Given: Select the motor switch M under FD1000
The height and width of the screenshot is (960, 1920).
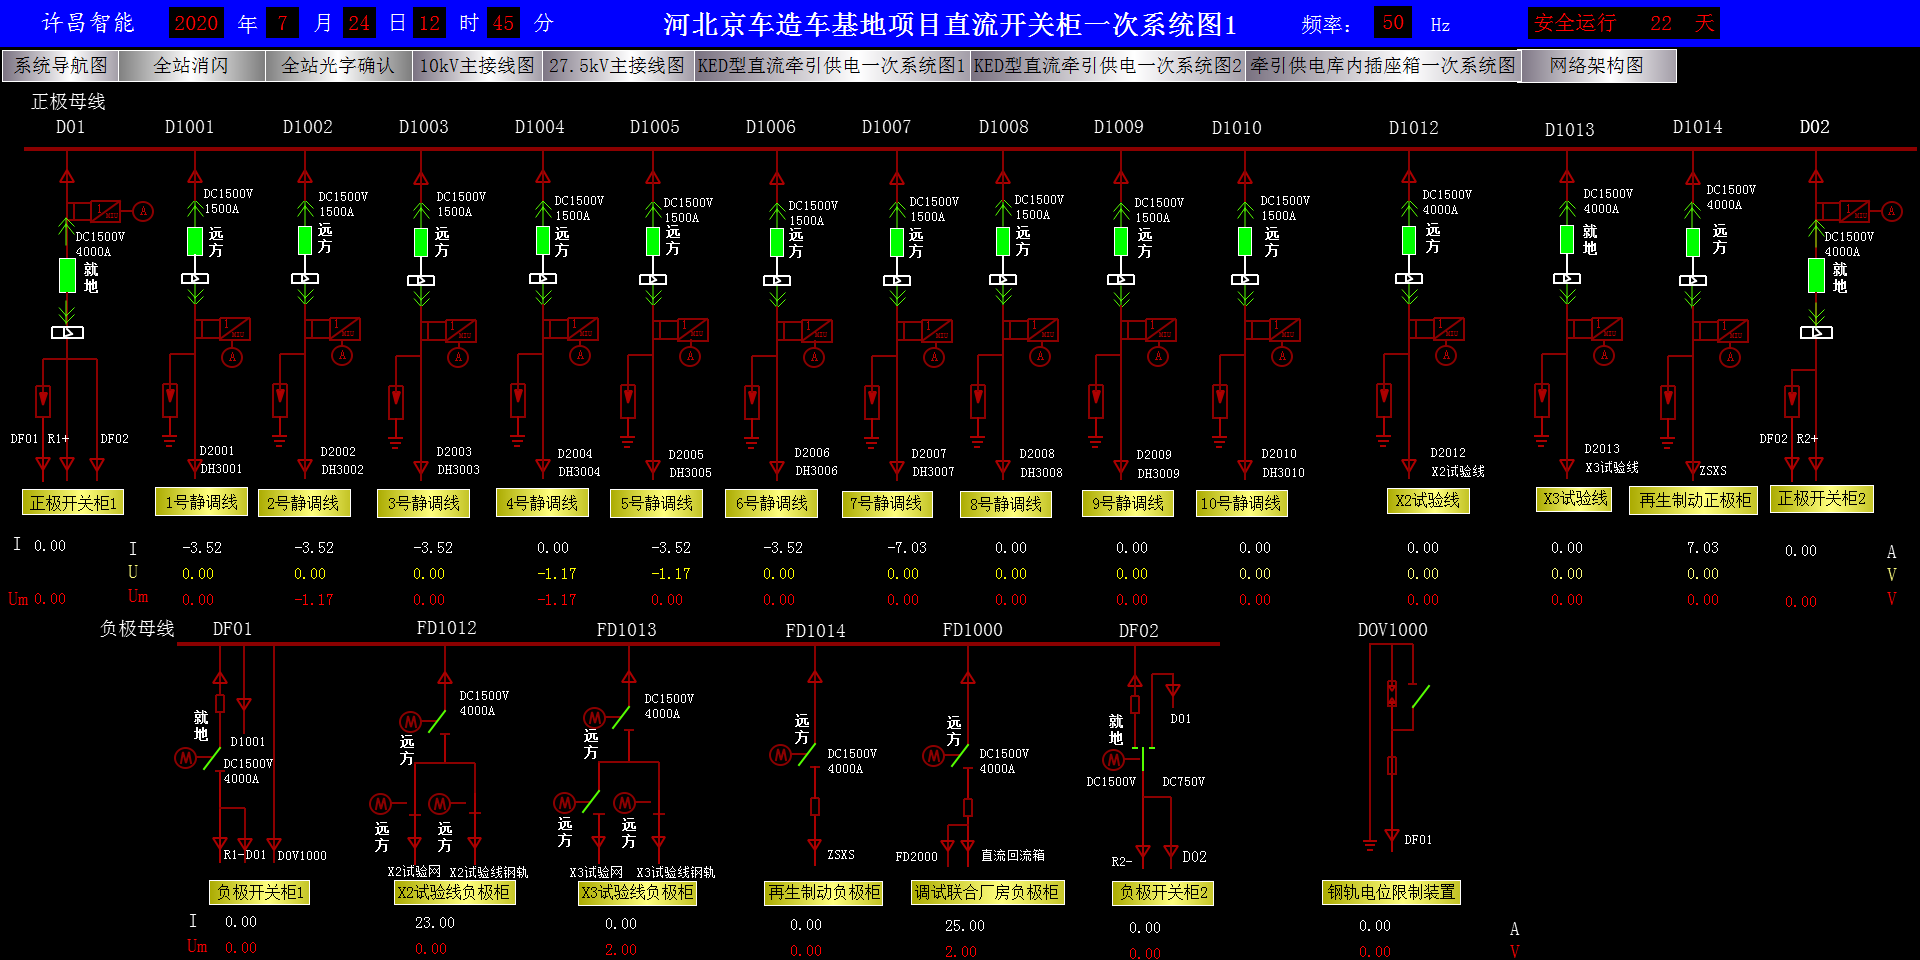Looking at the screenshot, I should point(933,756).
